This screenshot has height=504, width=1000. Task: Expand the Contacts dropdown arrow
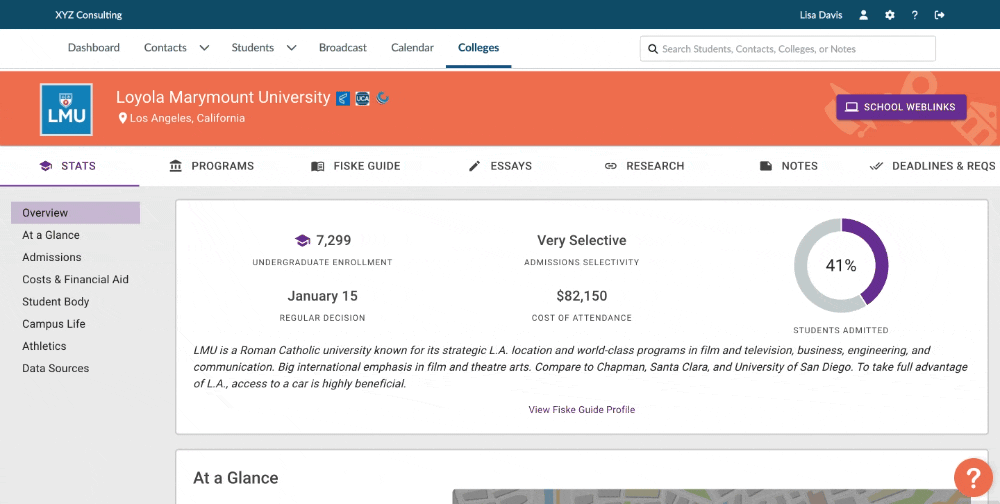tap(204, 48)
